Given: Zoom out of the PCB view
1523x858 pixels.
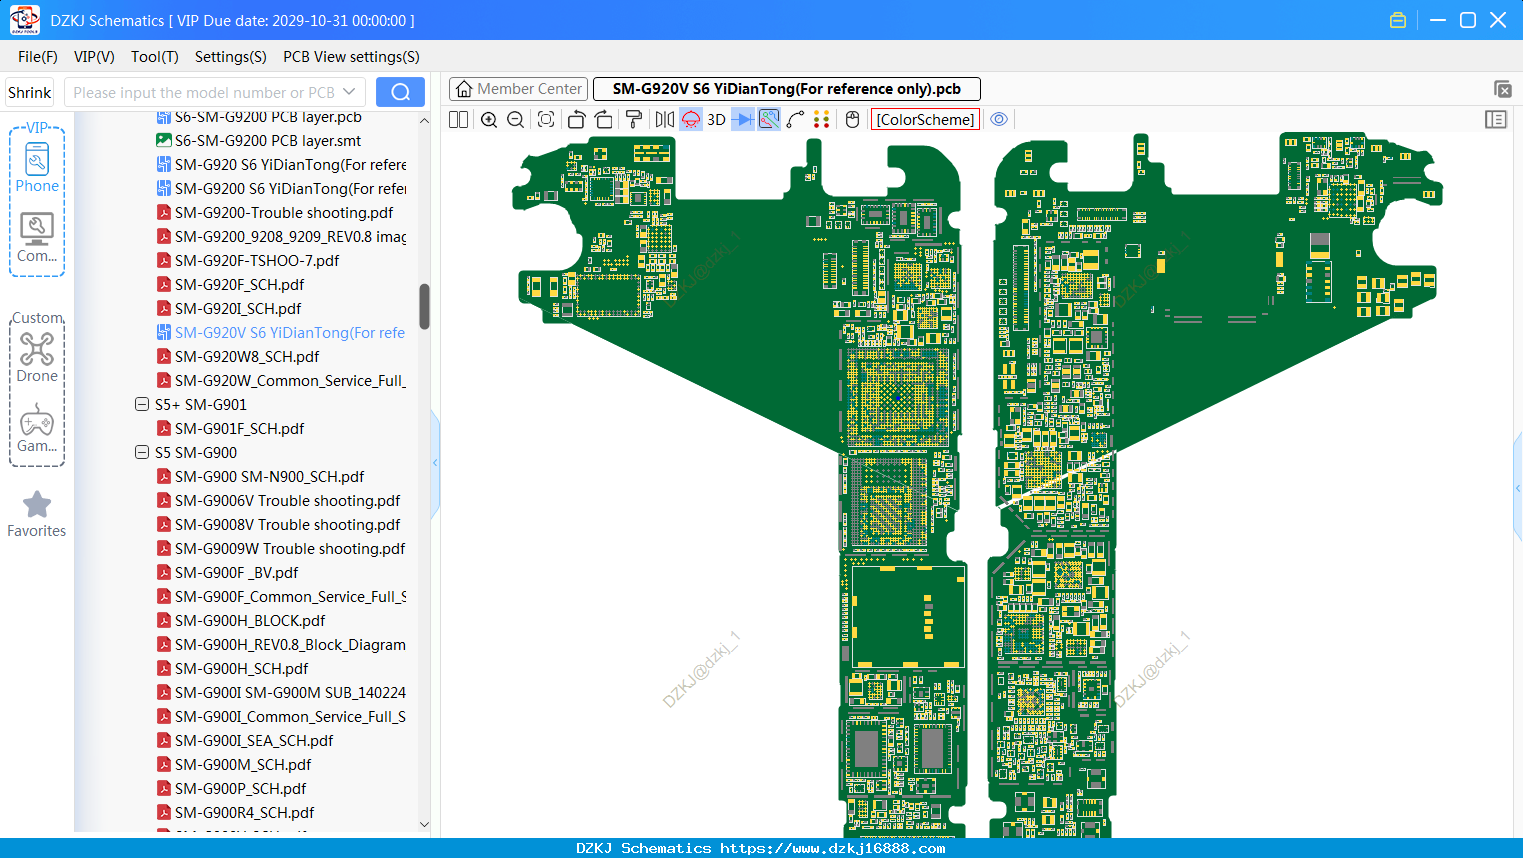Looking at the screenshot, I should tap(516, 119).
